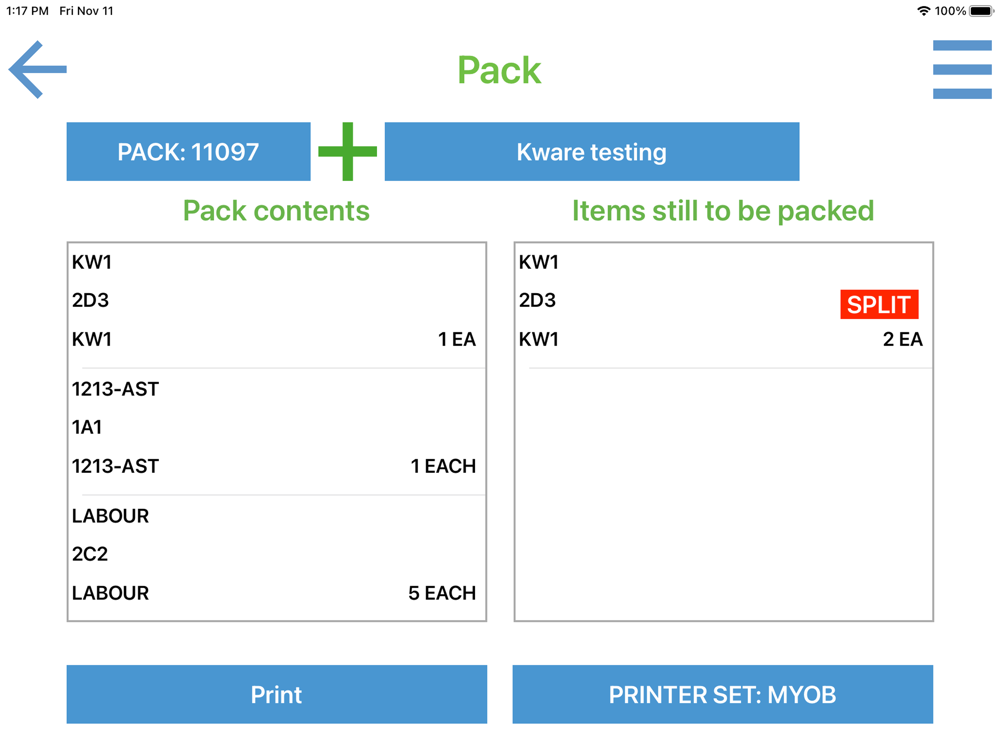The height and width of the screenshot is (750, 1000).
Task: Select 1213-AST item in Pack contents
Action: click(115, 389)
